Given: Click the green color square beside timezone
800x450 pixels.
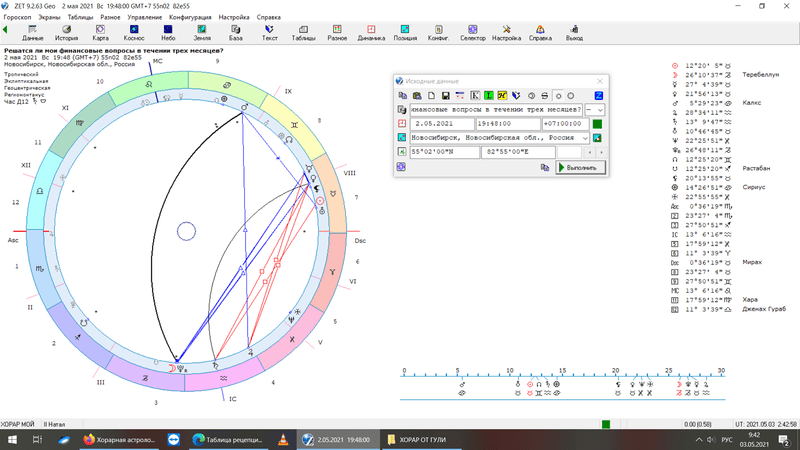Looking at the screenshot, I should (597, 124).
